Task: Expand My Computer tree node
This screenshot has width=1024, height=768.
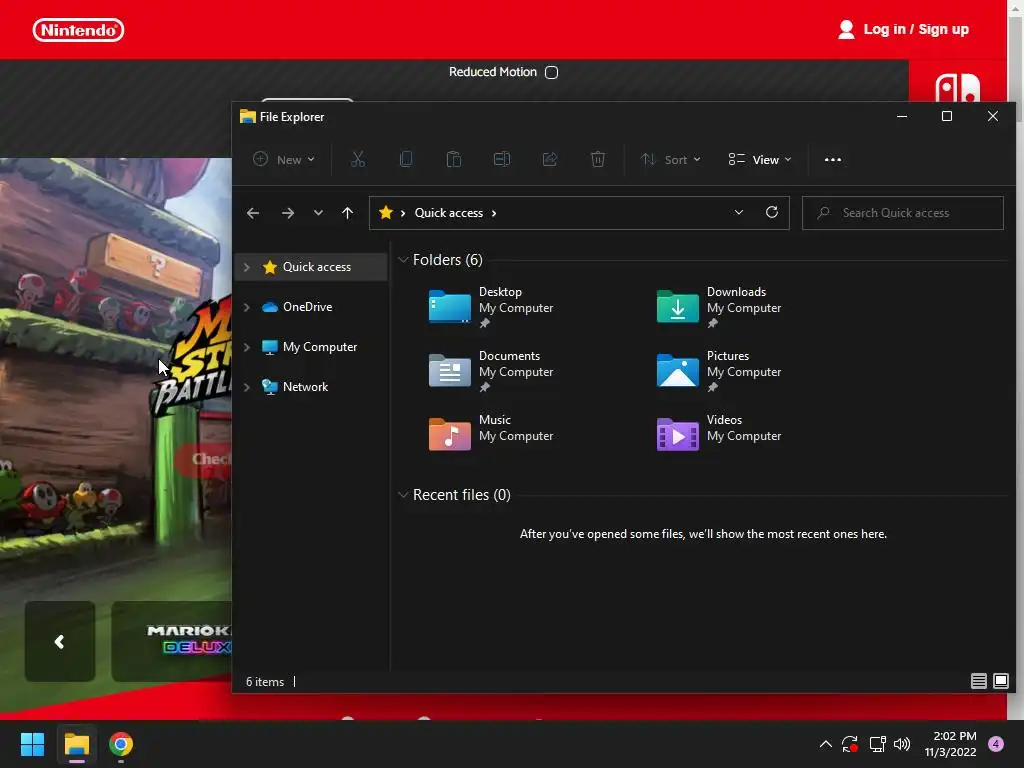Action: pyautogui.click(x=247, y=347)
